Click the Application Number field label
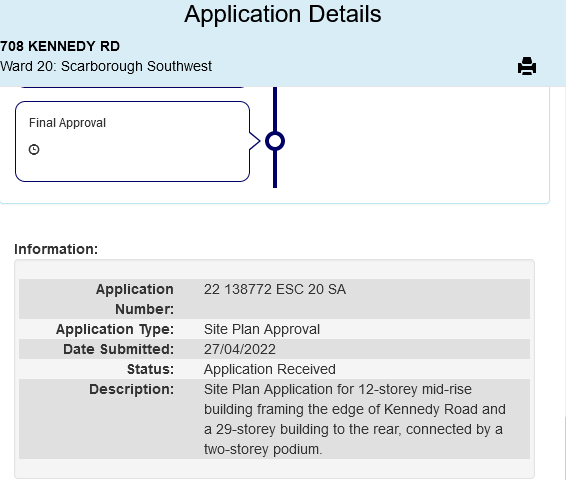Viewport: 566px width, 480px height. [135, 299]
